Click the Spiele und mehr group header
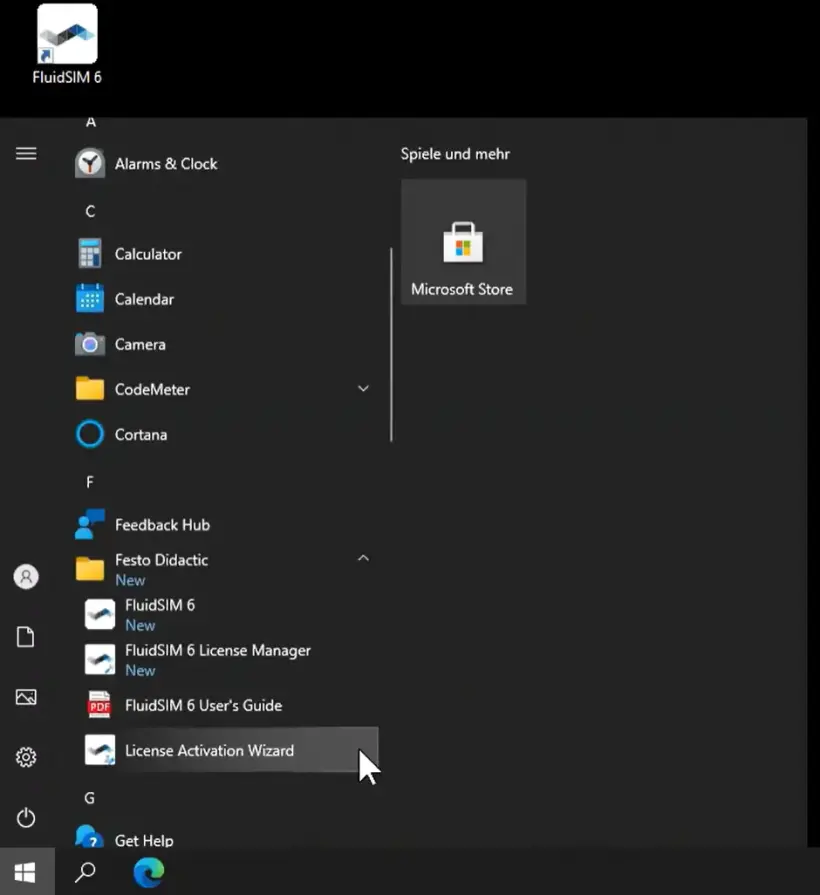820x895 pixels. tap(455, 154)
